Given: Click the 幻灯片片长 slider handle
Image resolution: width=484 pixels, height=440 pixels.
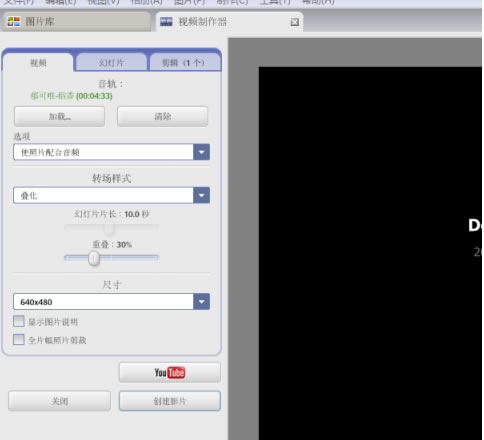Looking at the screenshot, I should tap(109, 228).
